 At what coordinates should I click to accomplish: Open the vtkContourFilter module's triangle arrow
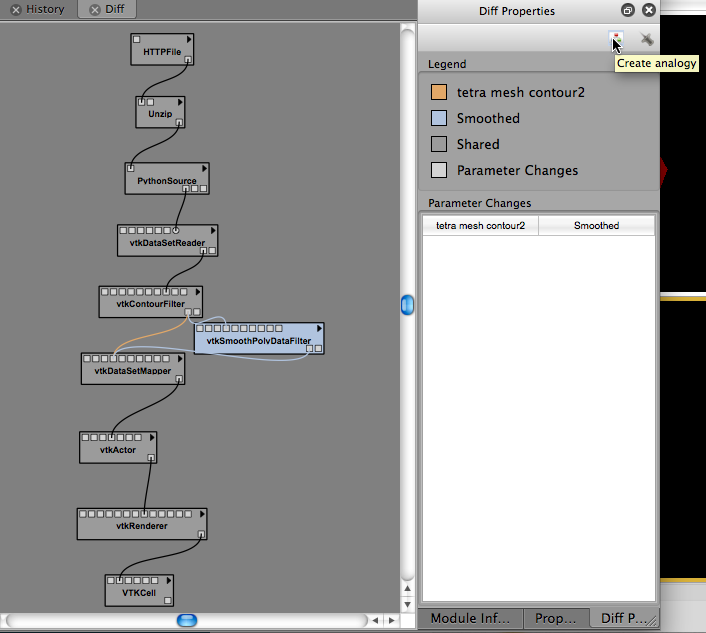[x=198, y=292]
